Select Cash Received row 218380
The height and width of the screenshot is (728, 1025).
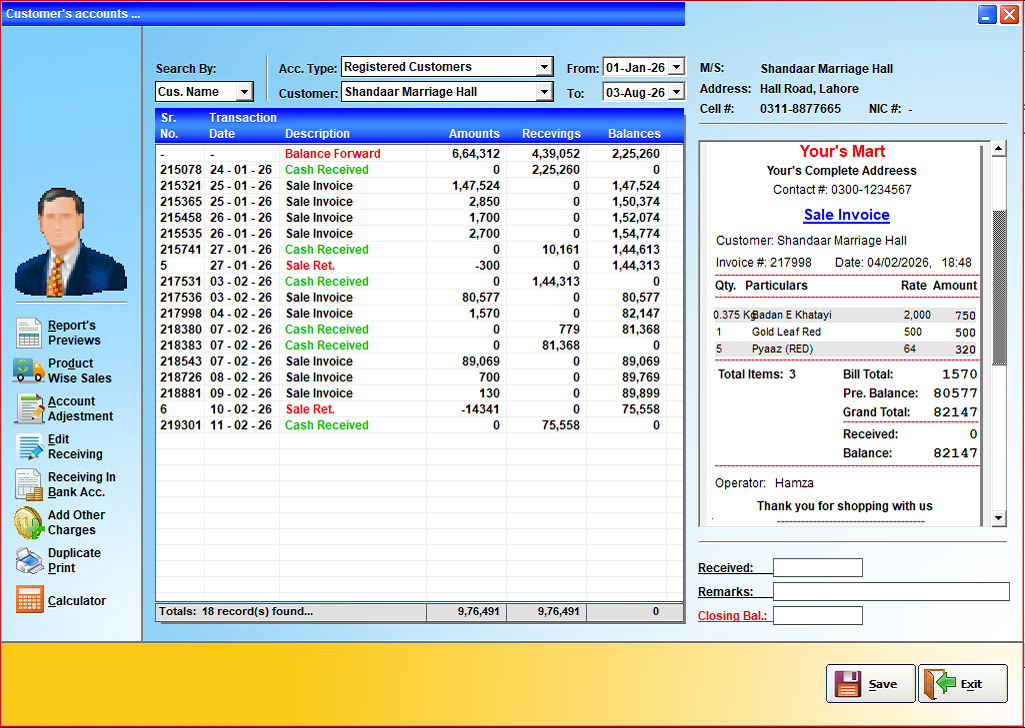click(419, 329)
